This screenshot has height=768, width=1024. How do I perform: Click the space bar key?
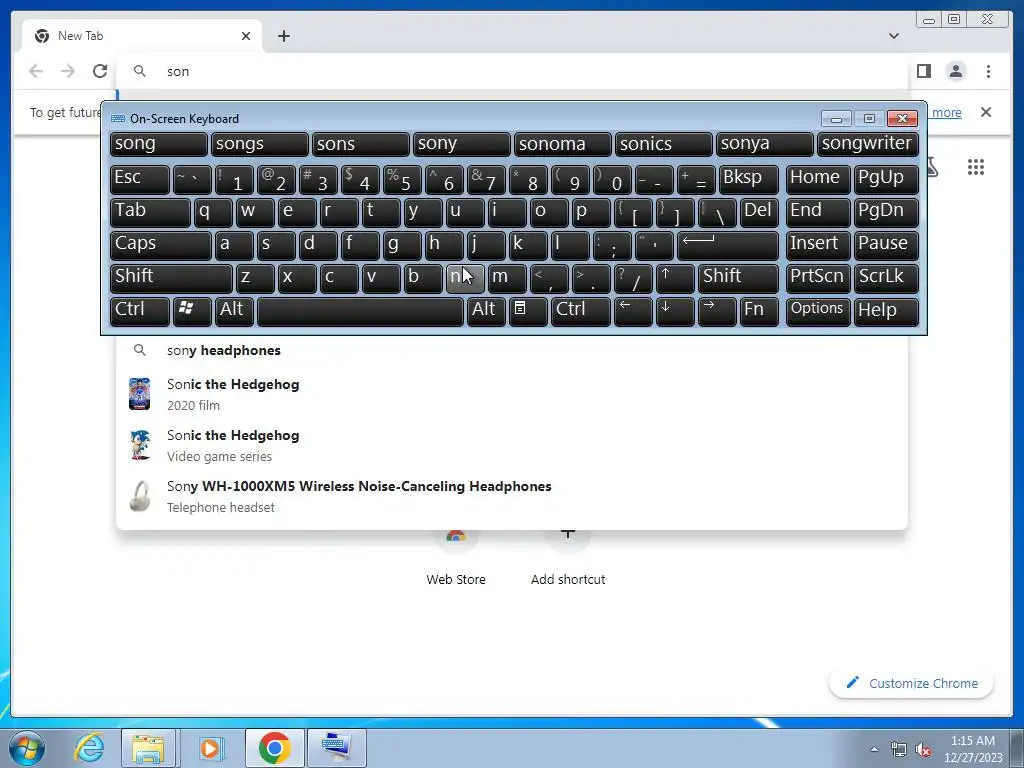coord(360,312)
